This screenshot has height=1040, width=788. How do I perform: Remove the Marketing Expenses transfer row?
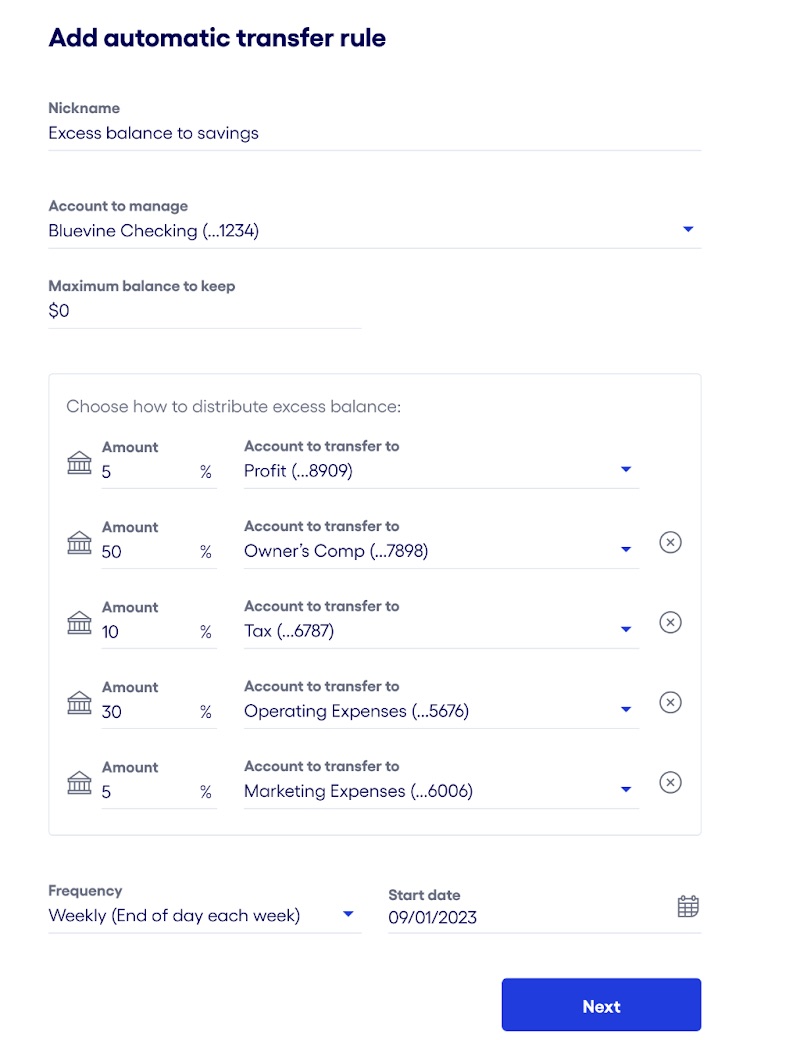(x=670, y=782)
